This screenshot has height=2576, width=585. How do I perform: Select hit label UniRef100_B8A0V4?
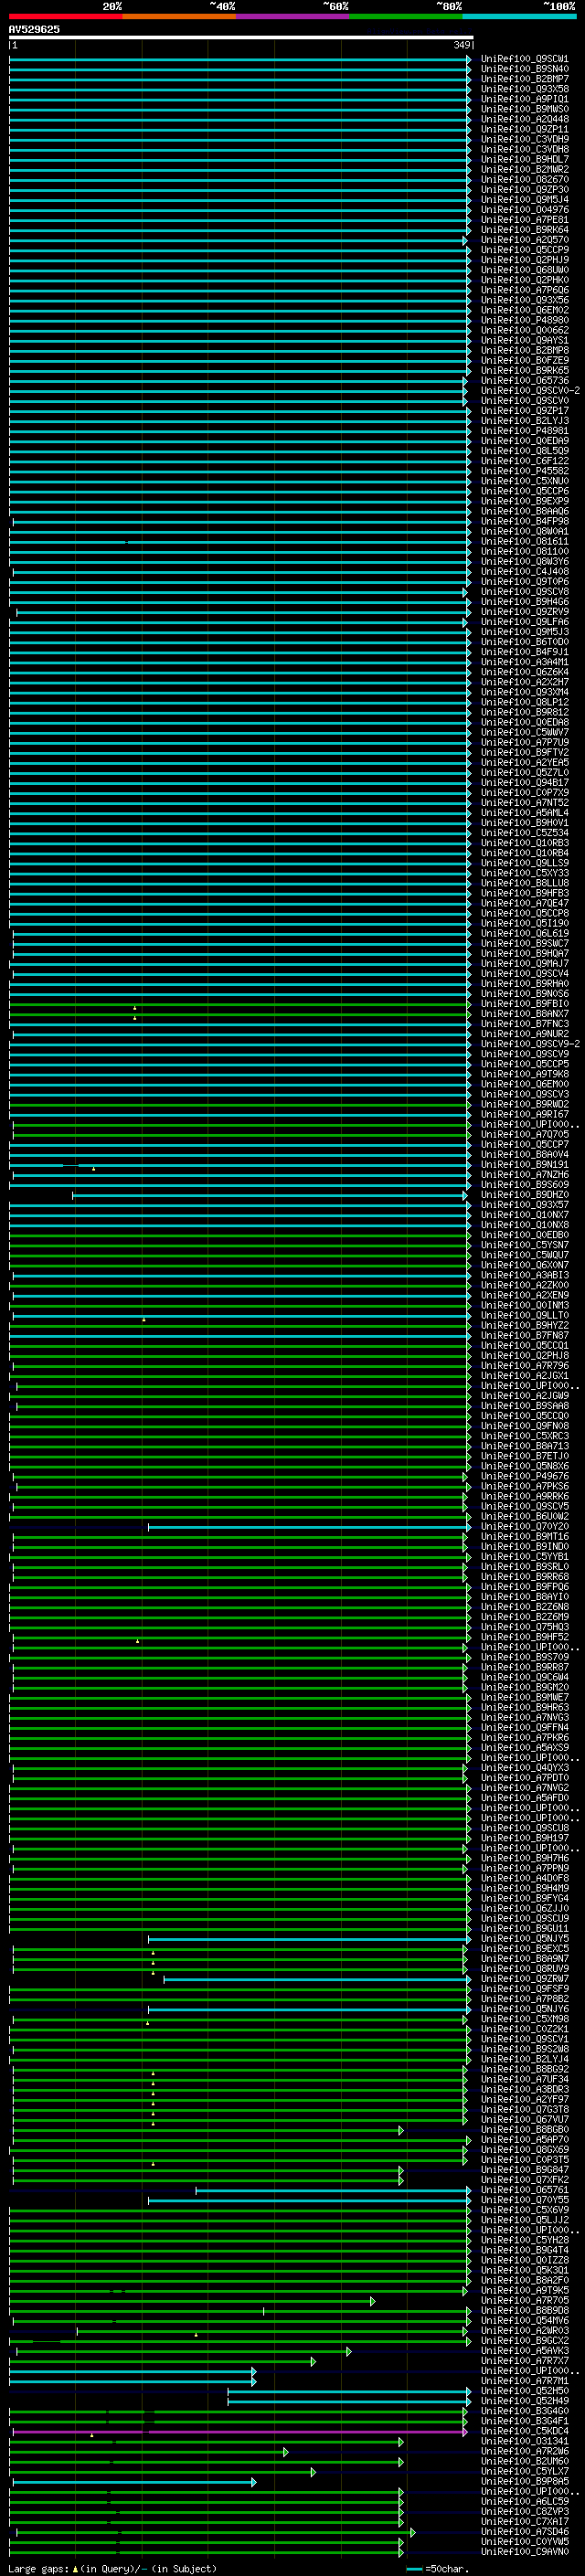click(x=525, y=1154)
